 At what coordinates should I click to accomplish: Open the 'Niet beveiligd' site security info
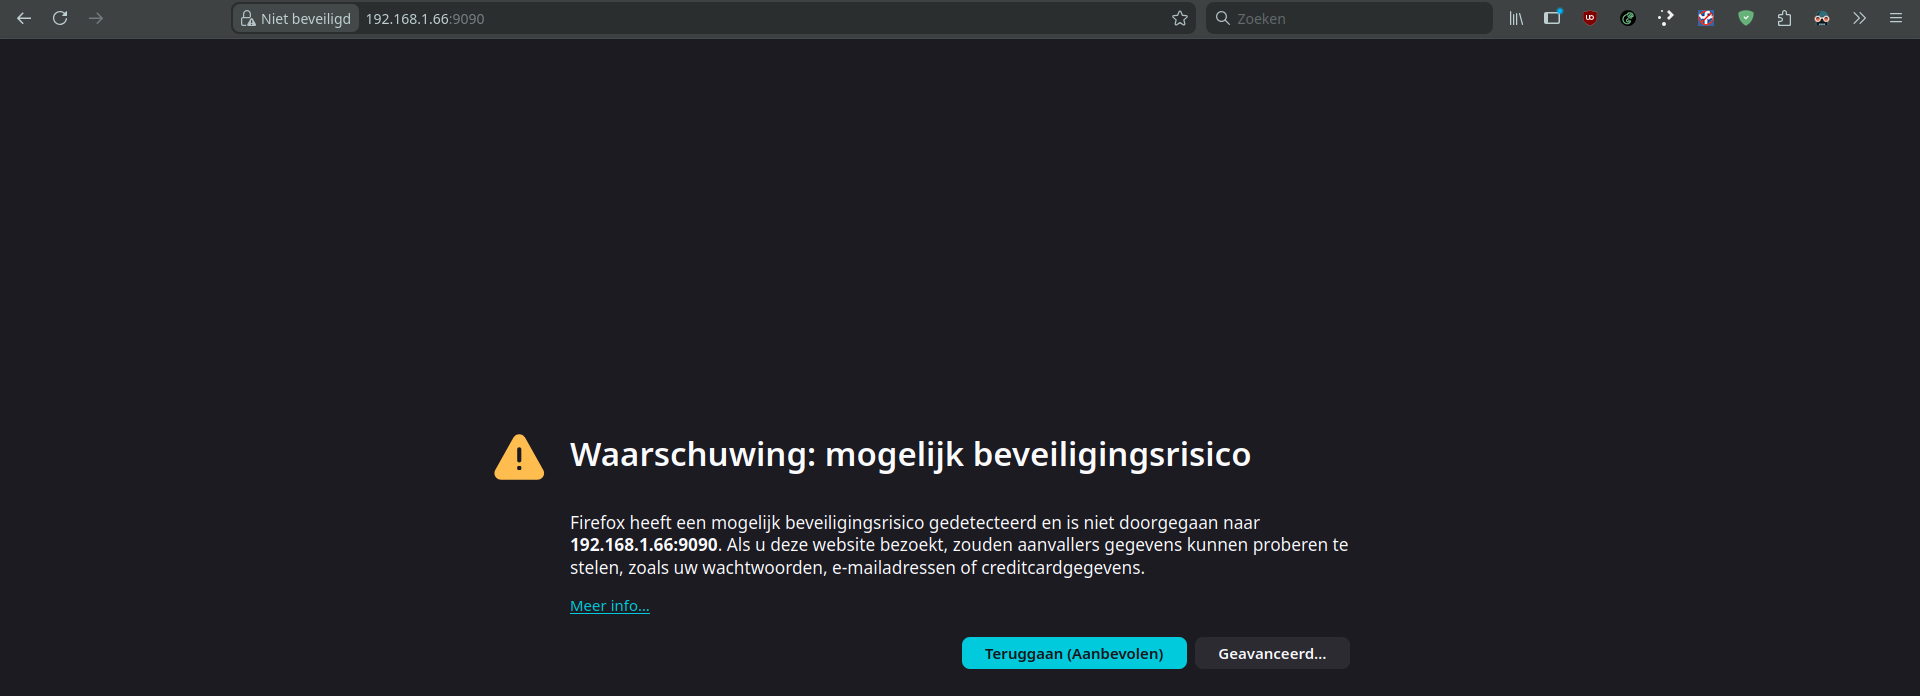click(296, 18)
